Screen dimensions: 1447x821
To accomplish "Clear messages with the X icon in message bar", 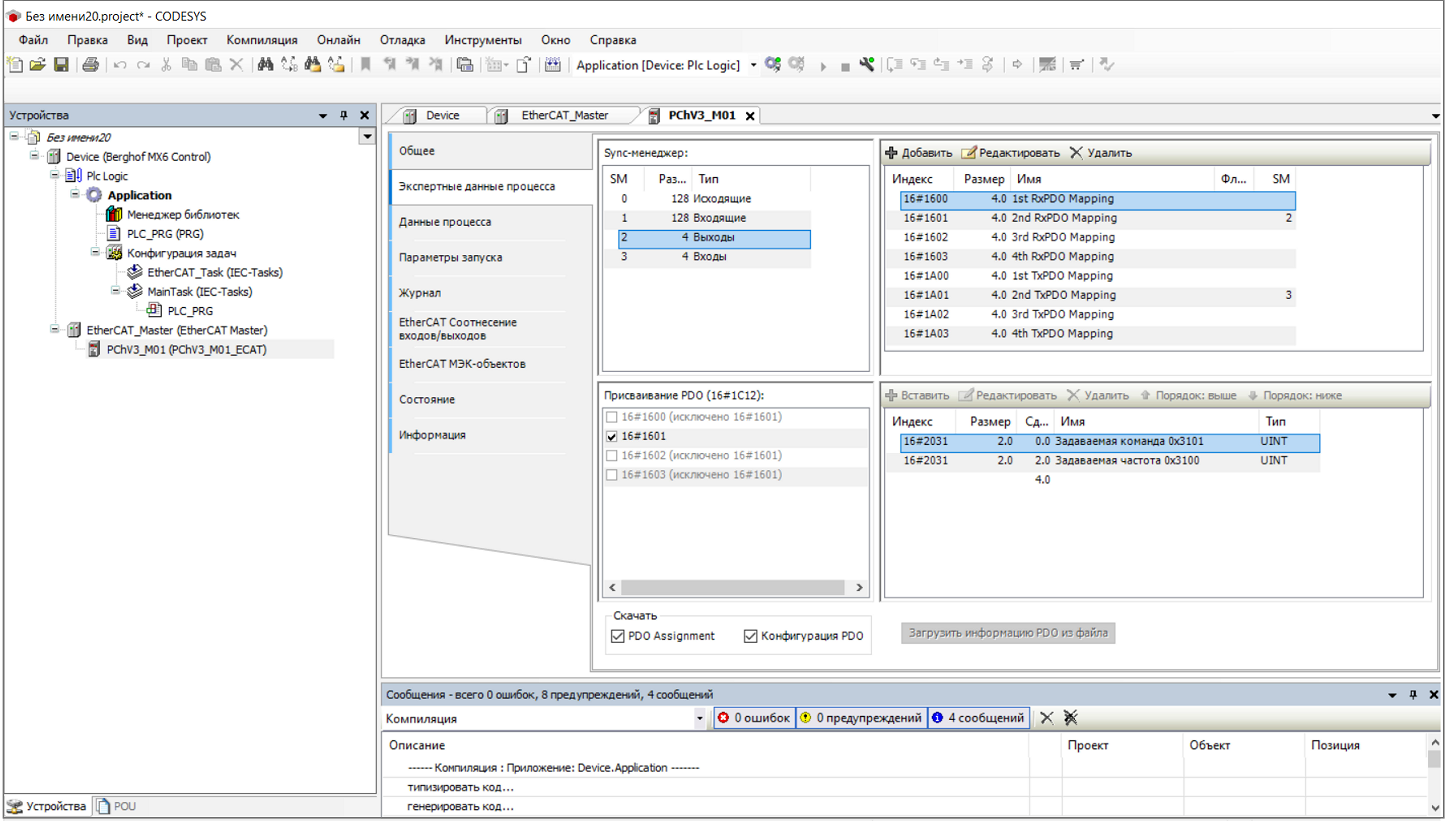I will [1047, 718].
